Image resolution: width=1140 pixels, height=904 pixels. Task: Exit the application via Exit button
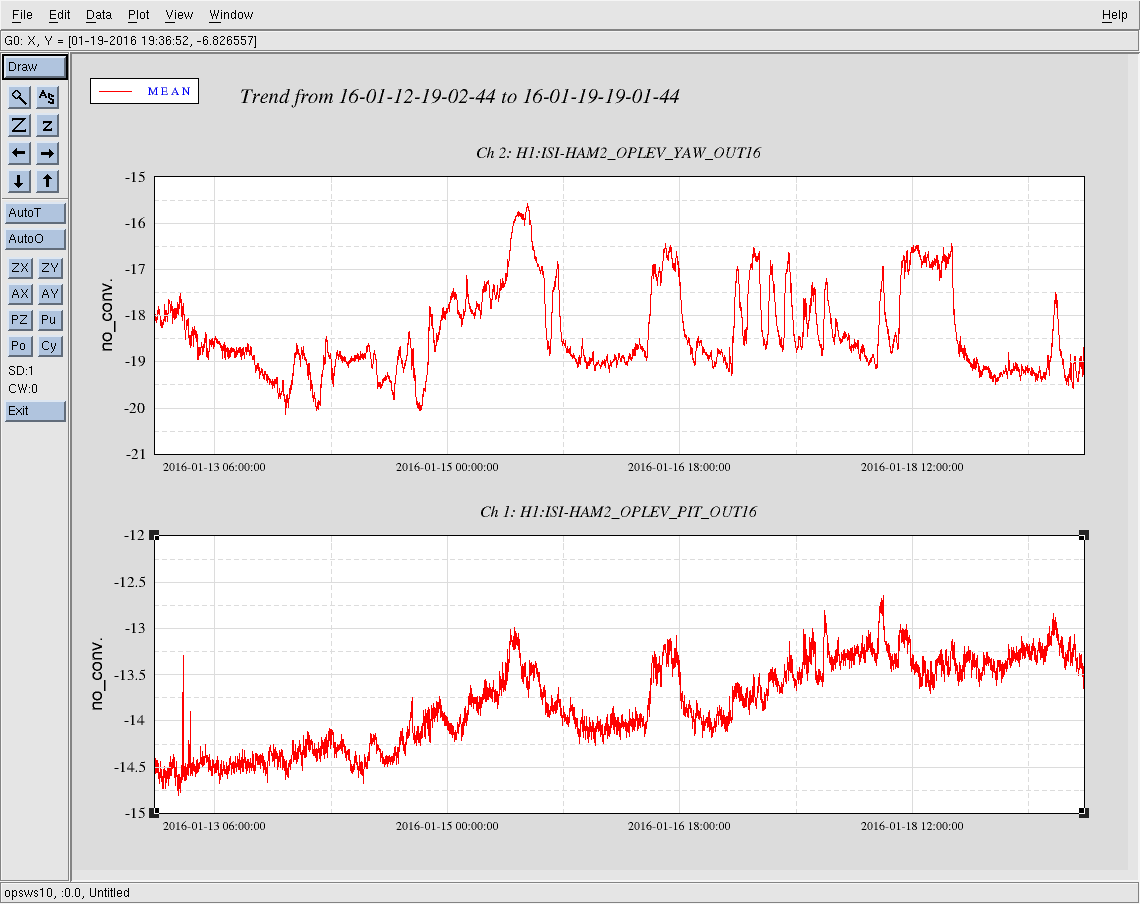(x=35, y=411)
